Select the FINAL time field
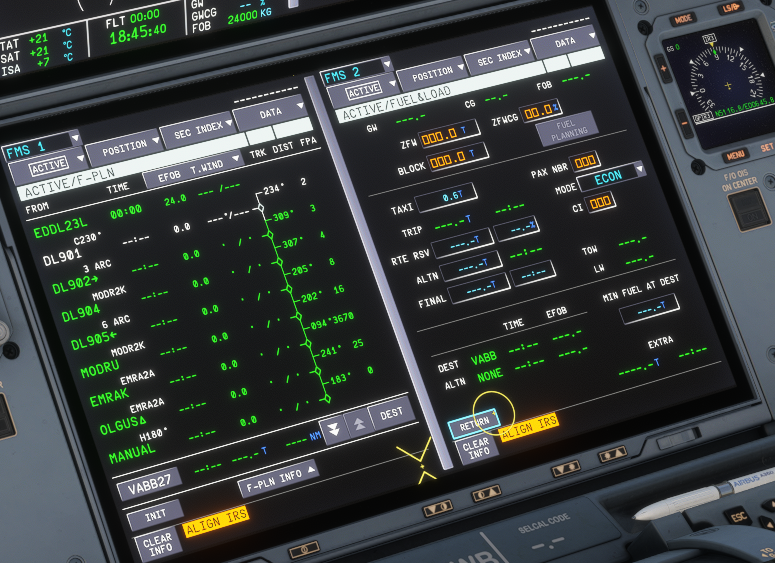775x563 pixels. 533,273
